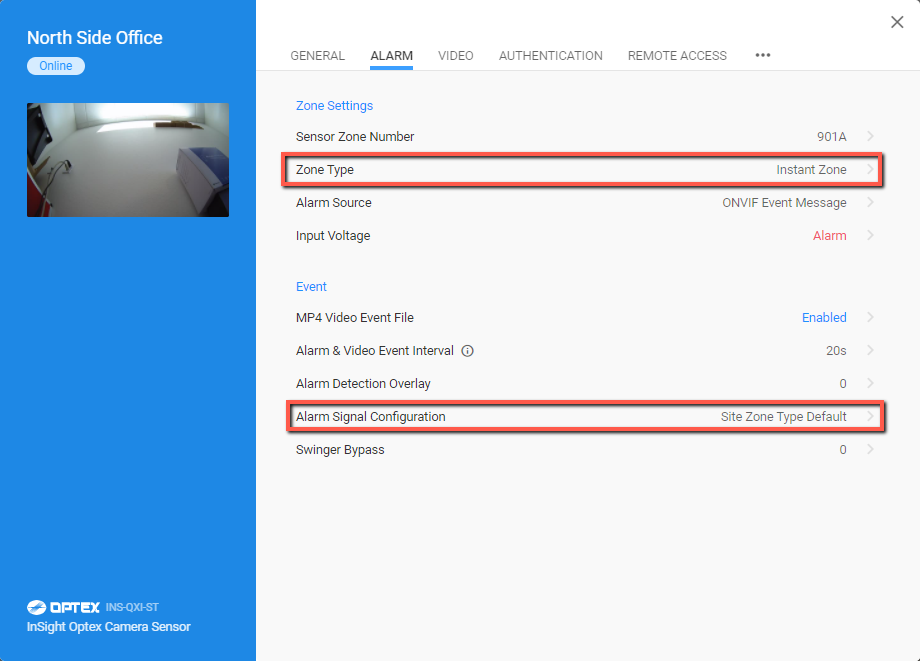
Task: Expand Alarm Detection Overlay chevron
Action: [870, 383]
